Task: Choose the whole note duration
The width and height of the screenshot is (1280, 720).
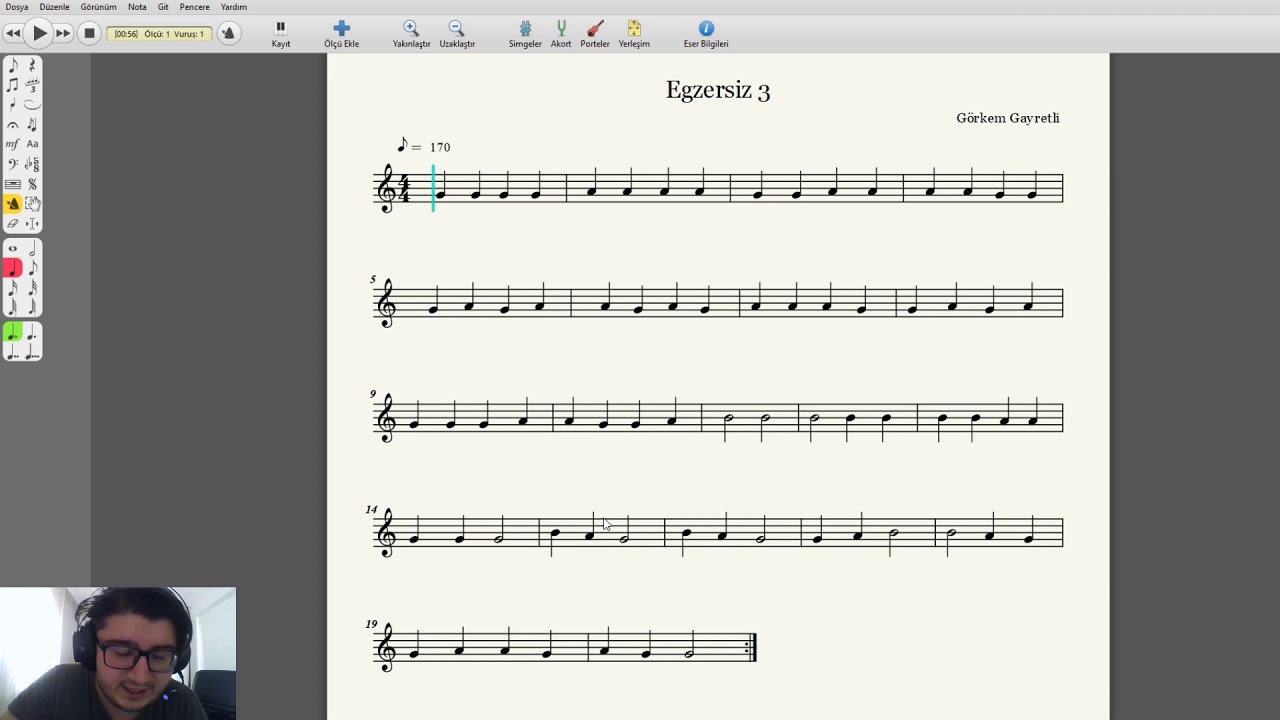Action: 13,249
